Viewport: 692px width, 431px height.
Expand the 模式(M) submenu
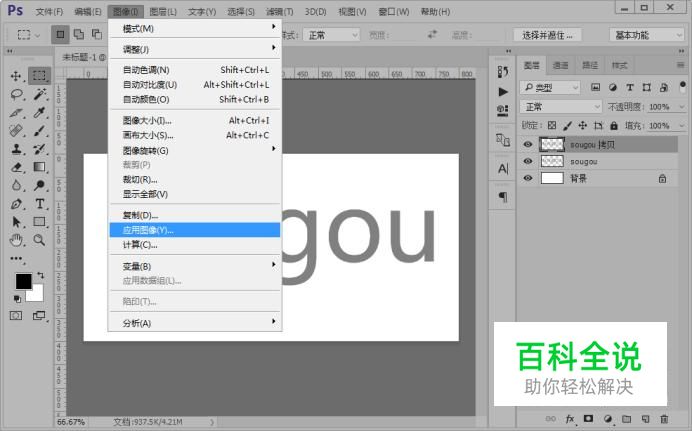coord(195,29)
